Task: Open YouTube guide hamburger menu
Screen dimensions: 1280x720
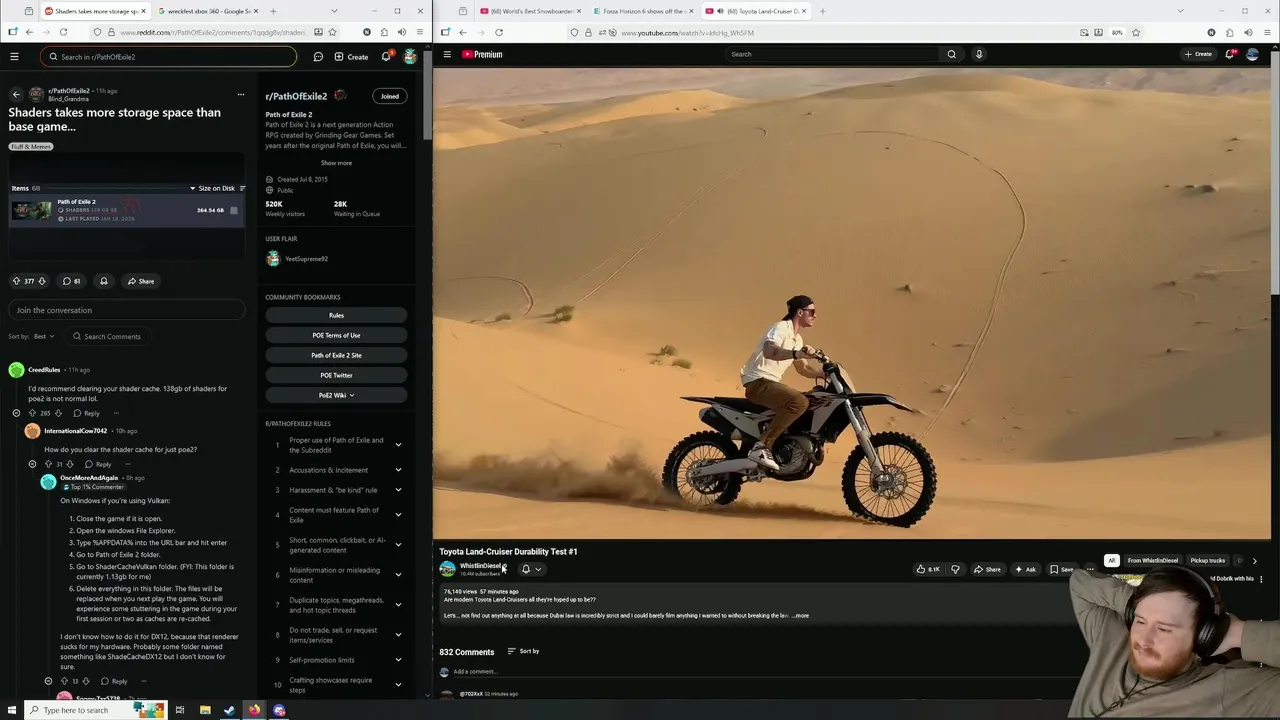Action: (x=447, y=54)
